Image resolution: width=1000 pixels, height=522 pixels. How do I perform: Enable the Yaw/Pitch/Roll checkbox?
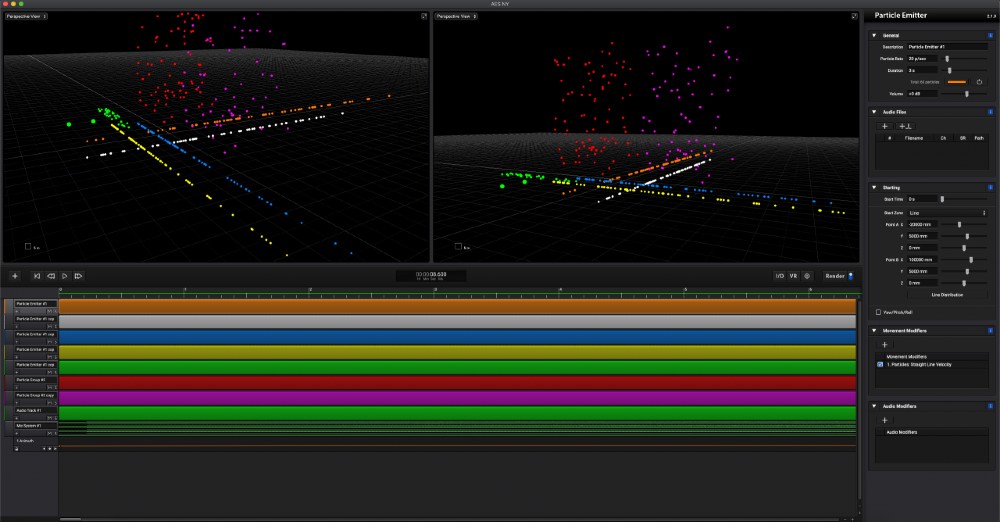(x=878, y=311)
